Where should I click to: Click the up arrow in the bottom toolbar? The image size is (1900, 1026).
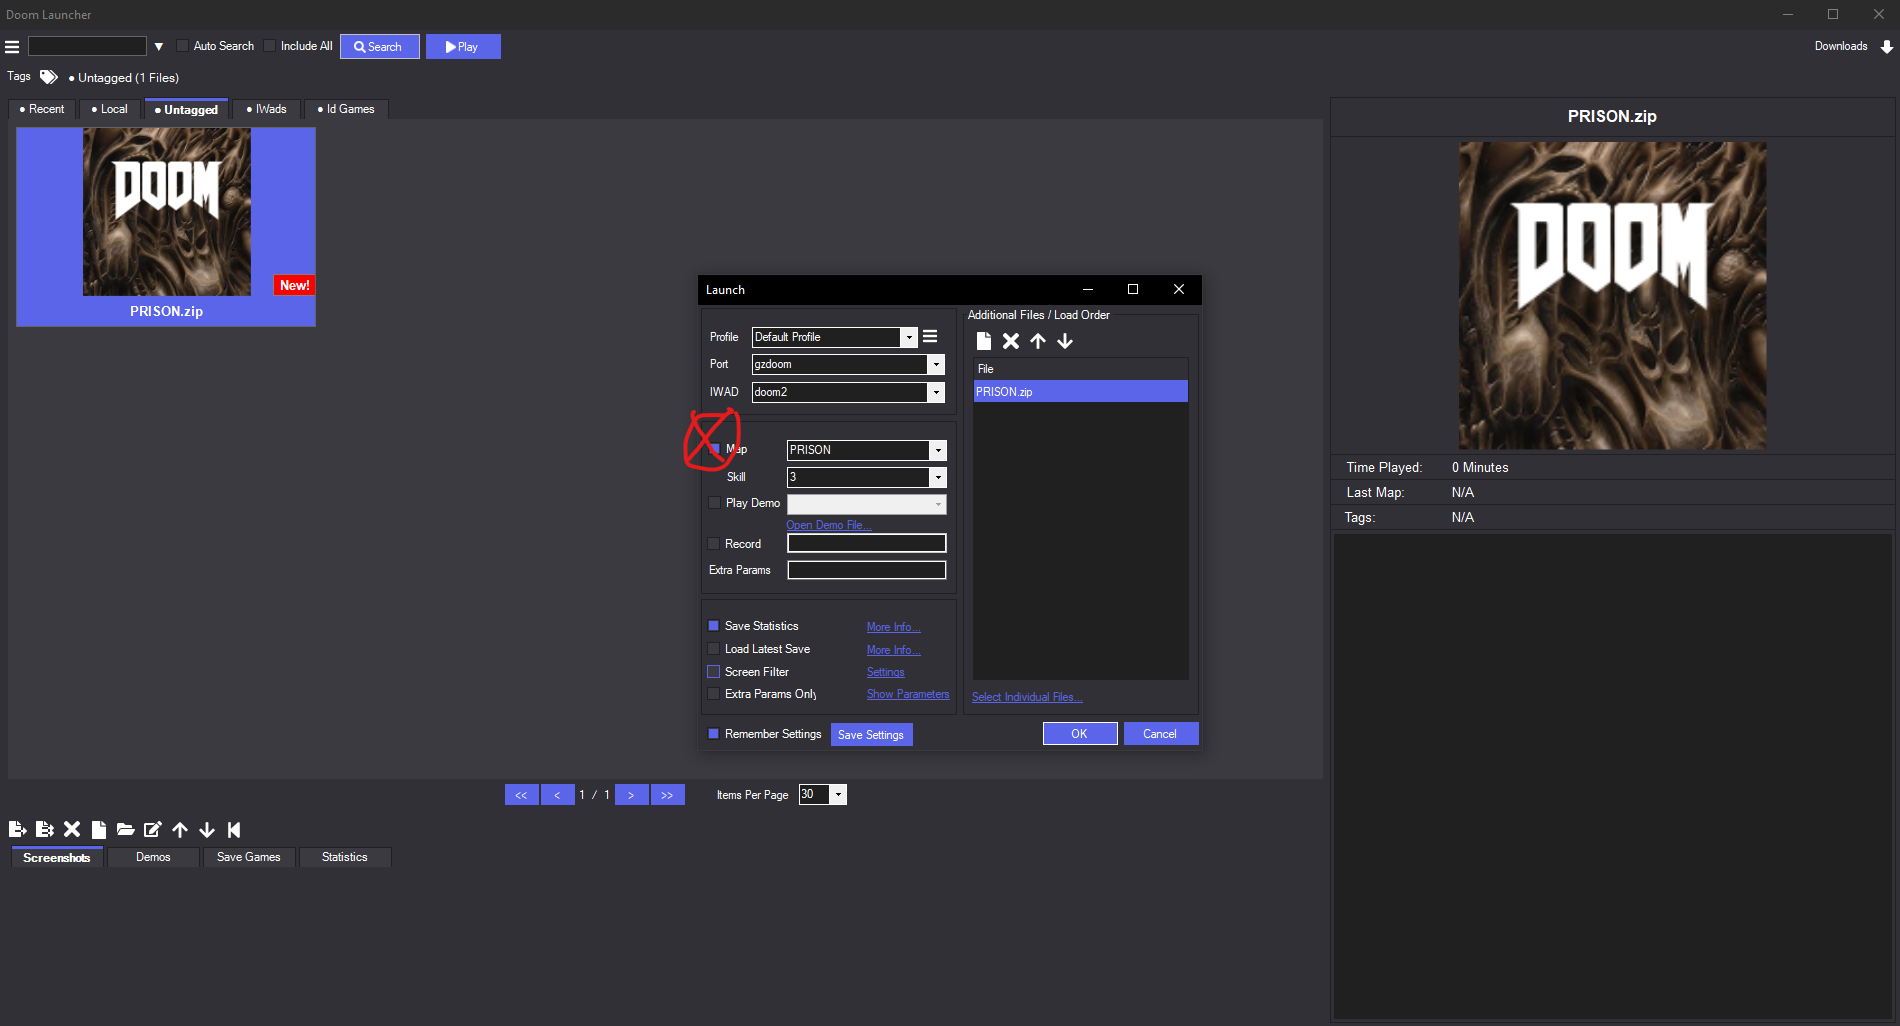[180, 829]
